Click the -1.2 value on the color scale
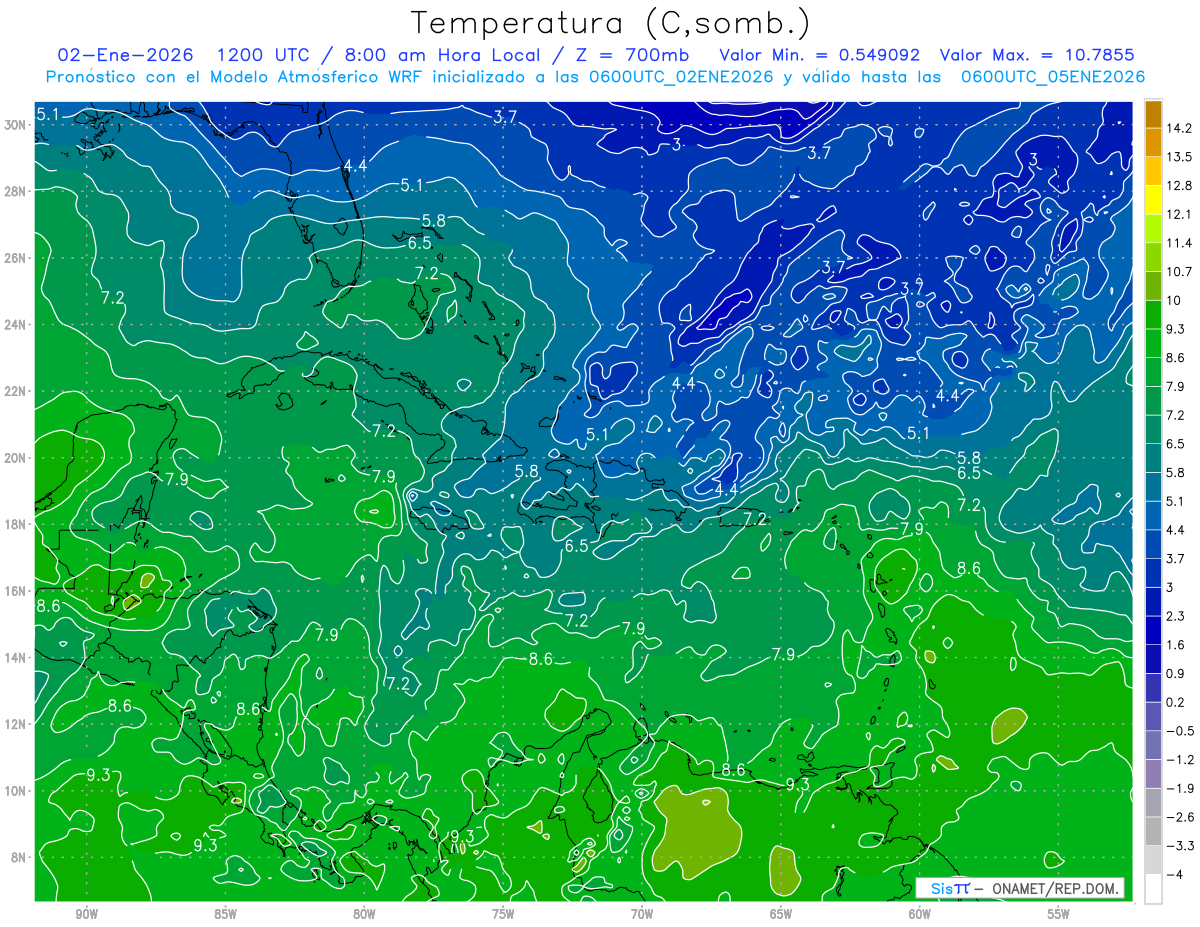1200x927 pixels. (1181, 760)
